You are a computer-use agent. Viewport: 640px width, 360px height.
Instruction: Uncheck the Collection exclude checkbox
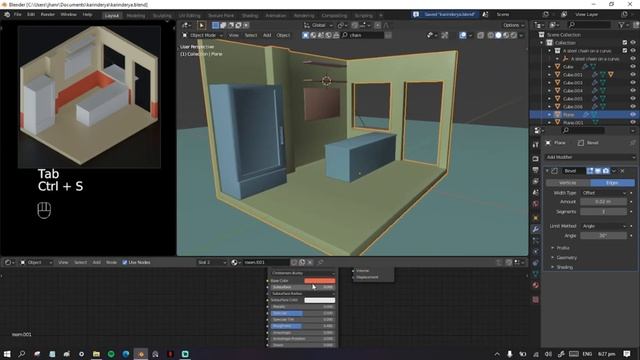tap(624, 43)
